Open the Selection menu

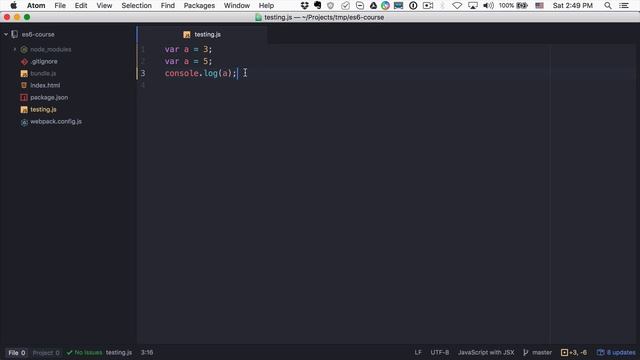pyautogui.click(x=136, y=6)
